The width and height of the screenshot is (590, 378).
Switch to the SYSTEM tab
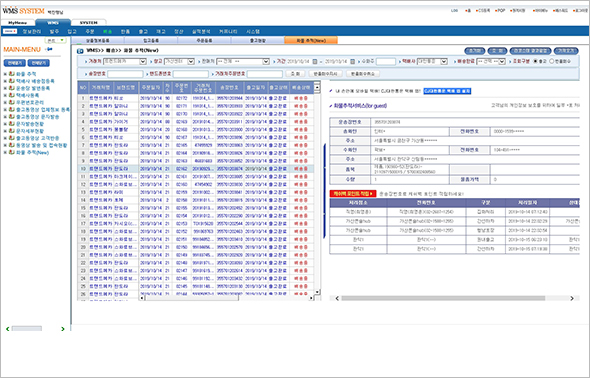[x=88, y=23]
